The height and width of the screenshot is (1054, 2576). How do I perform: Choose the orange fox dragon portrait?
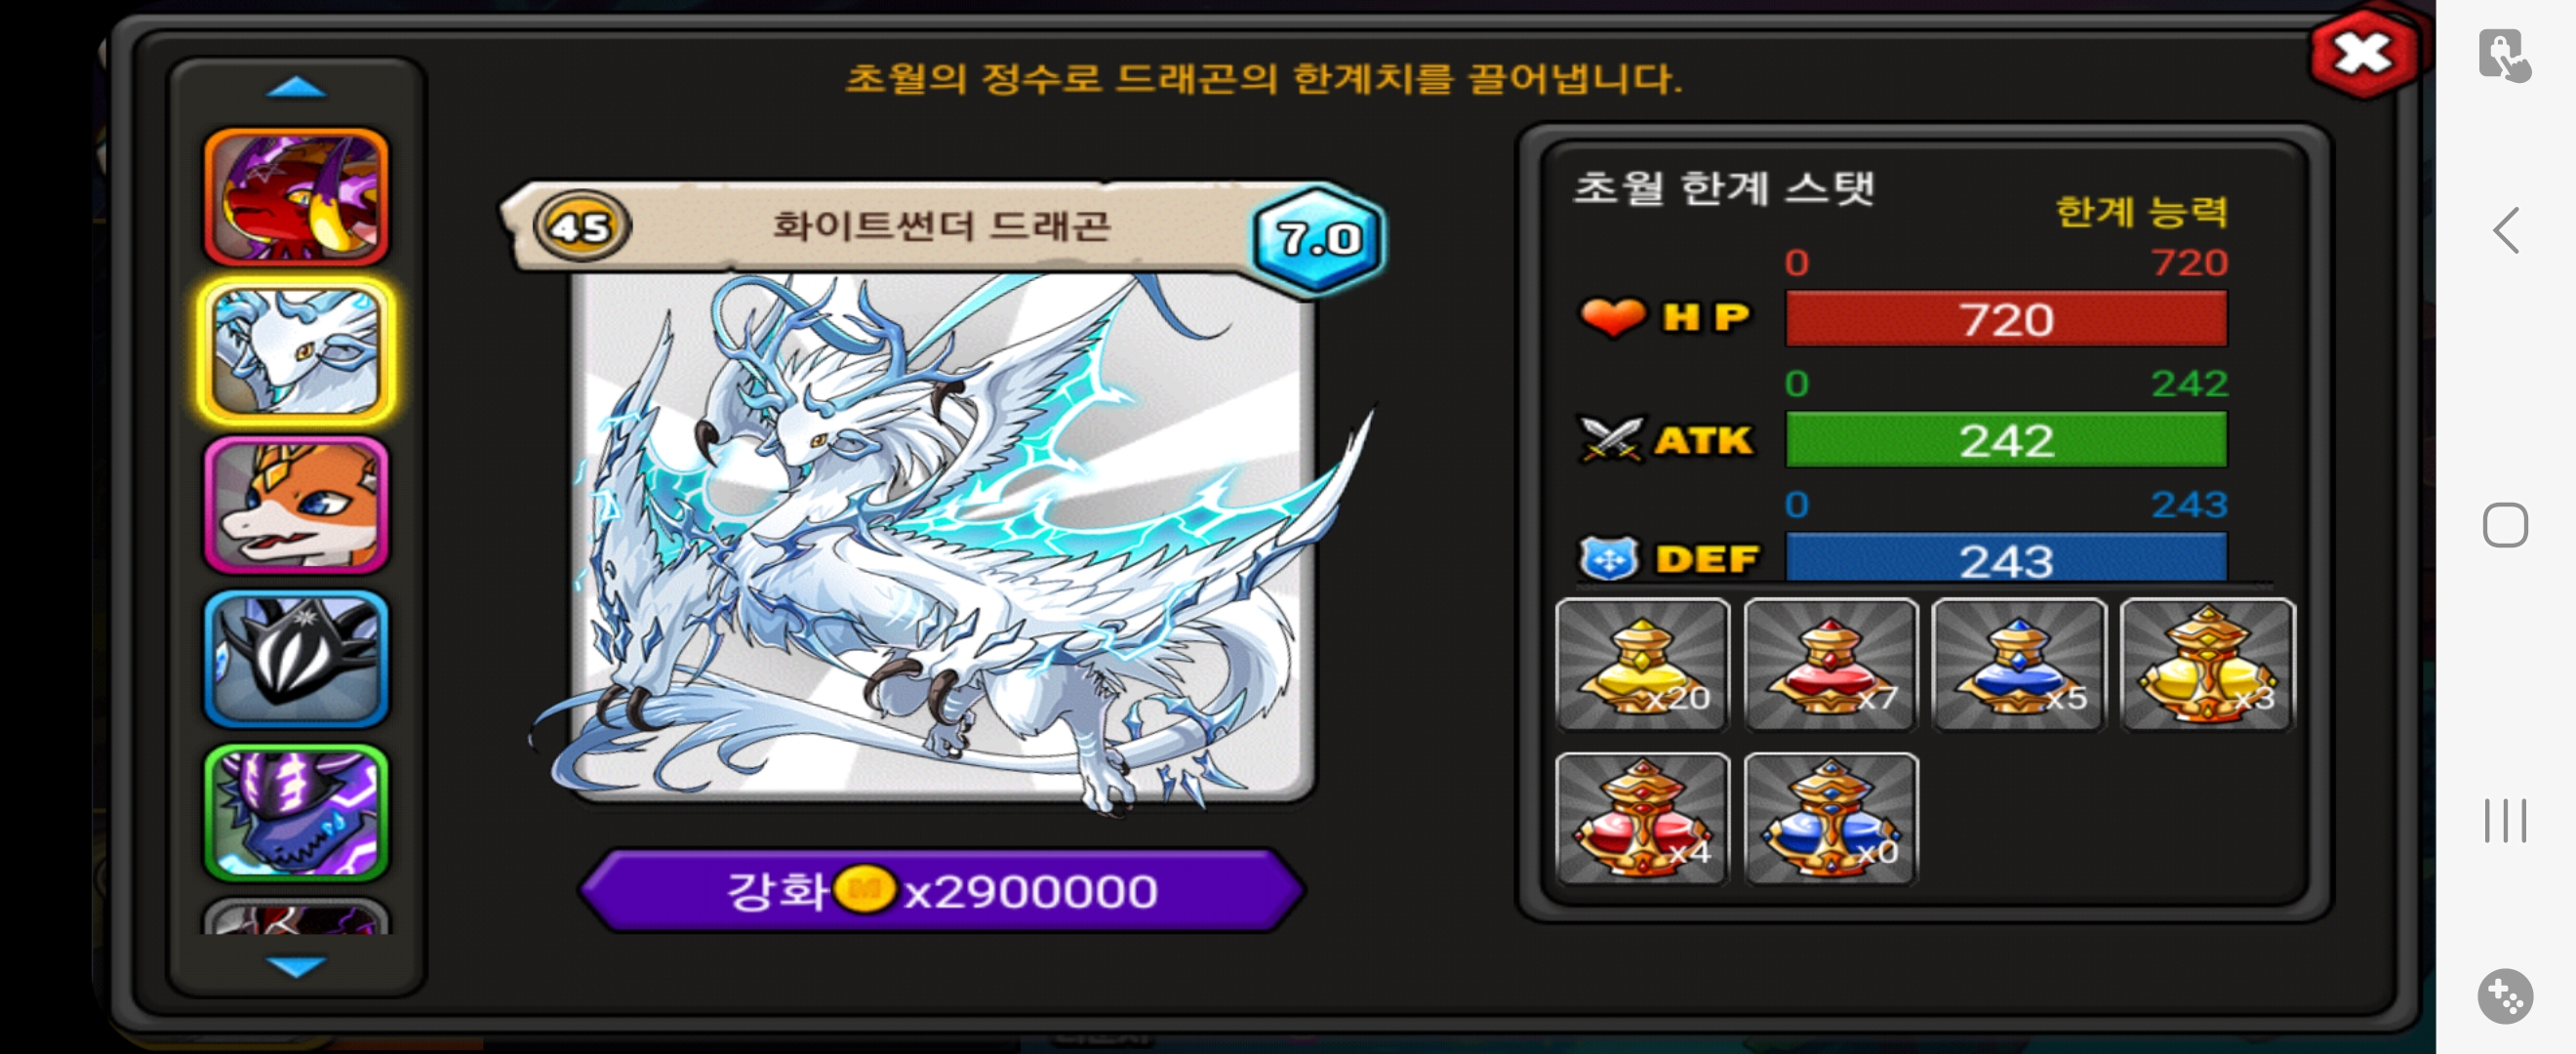click(x=296, y=505)
